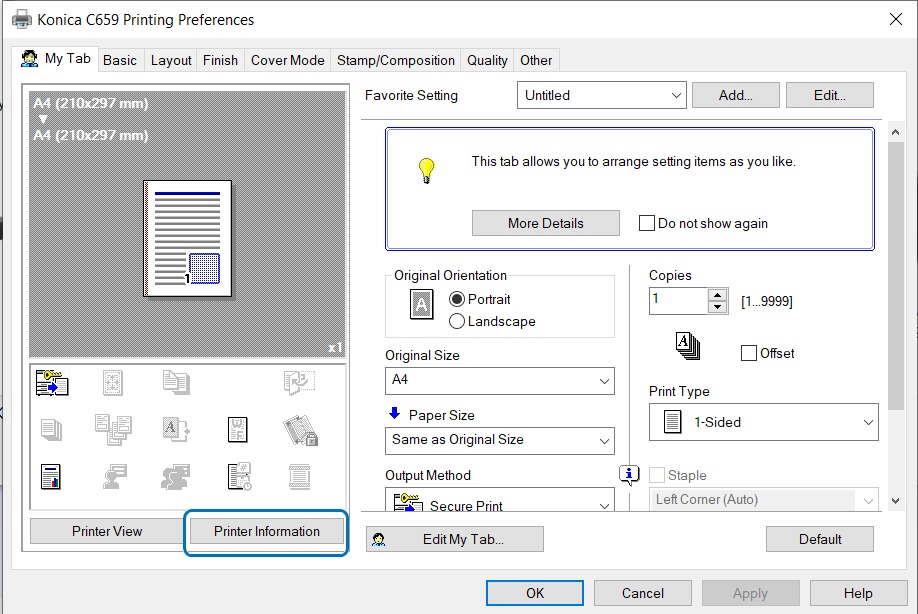Open the Favorite Setting Untitled dropdown
Image resolution: width=918 pixels, height=614 pixels.
tap(676, 95)
